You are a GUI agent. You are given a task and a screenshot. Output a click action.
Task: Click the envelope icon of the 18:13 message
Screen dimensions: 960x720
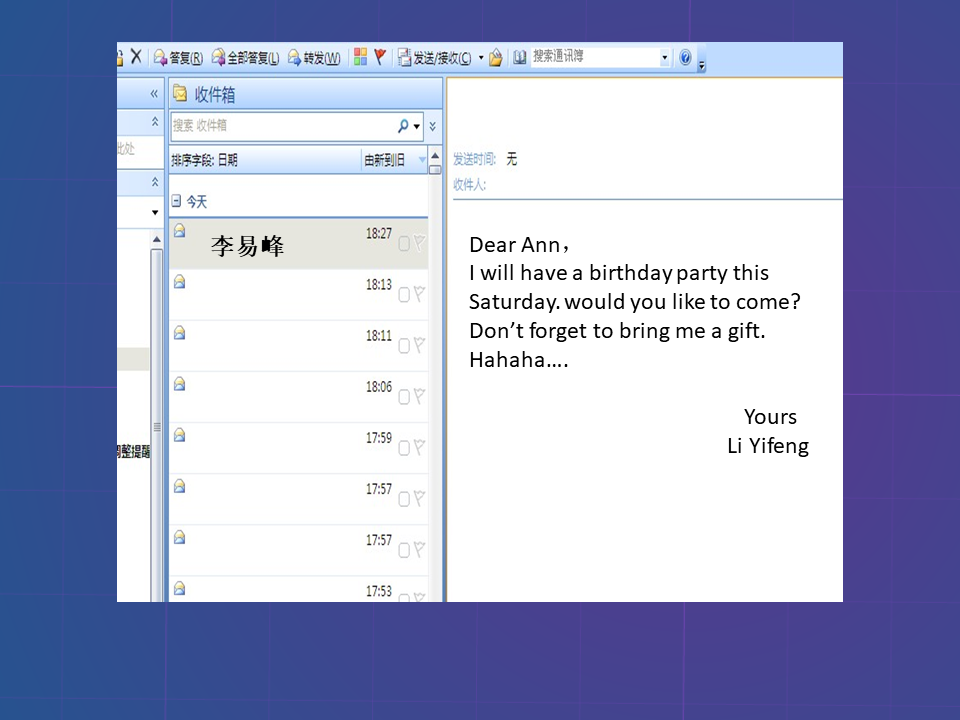click(x=179, y=282)
